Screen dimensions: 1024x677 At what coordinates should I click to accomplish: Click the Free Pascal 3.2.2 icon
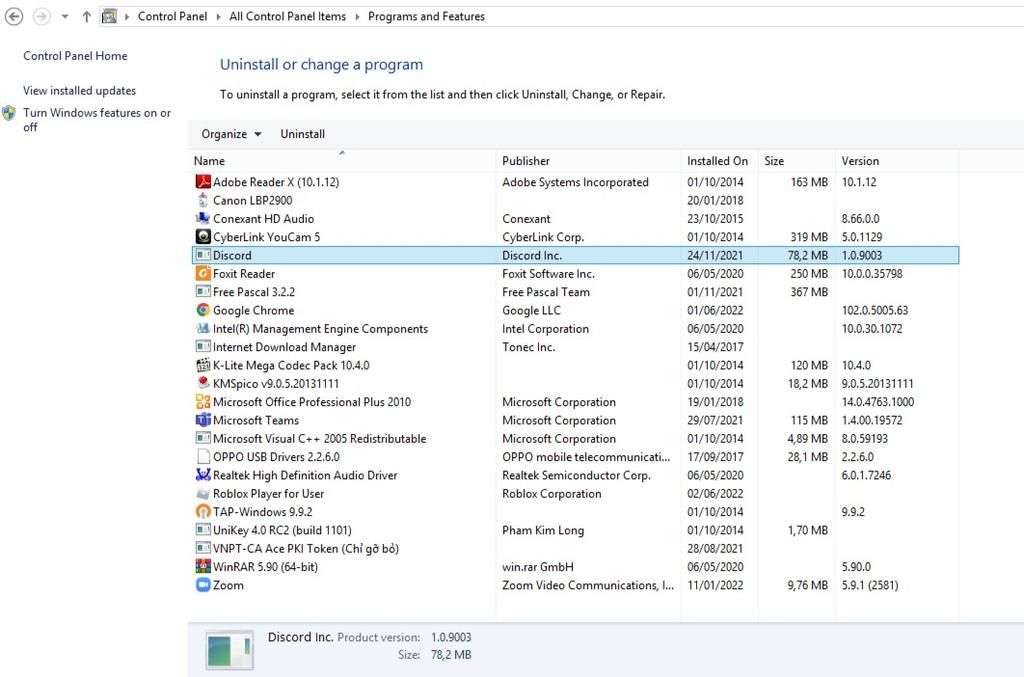[x=203, y=291]
